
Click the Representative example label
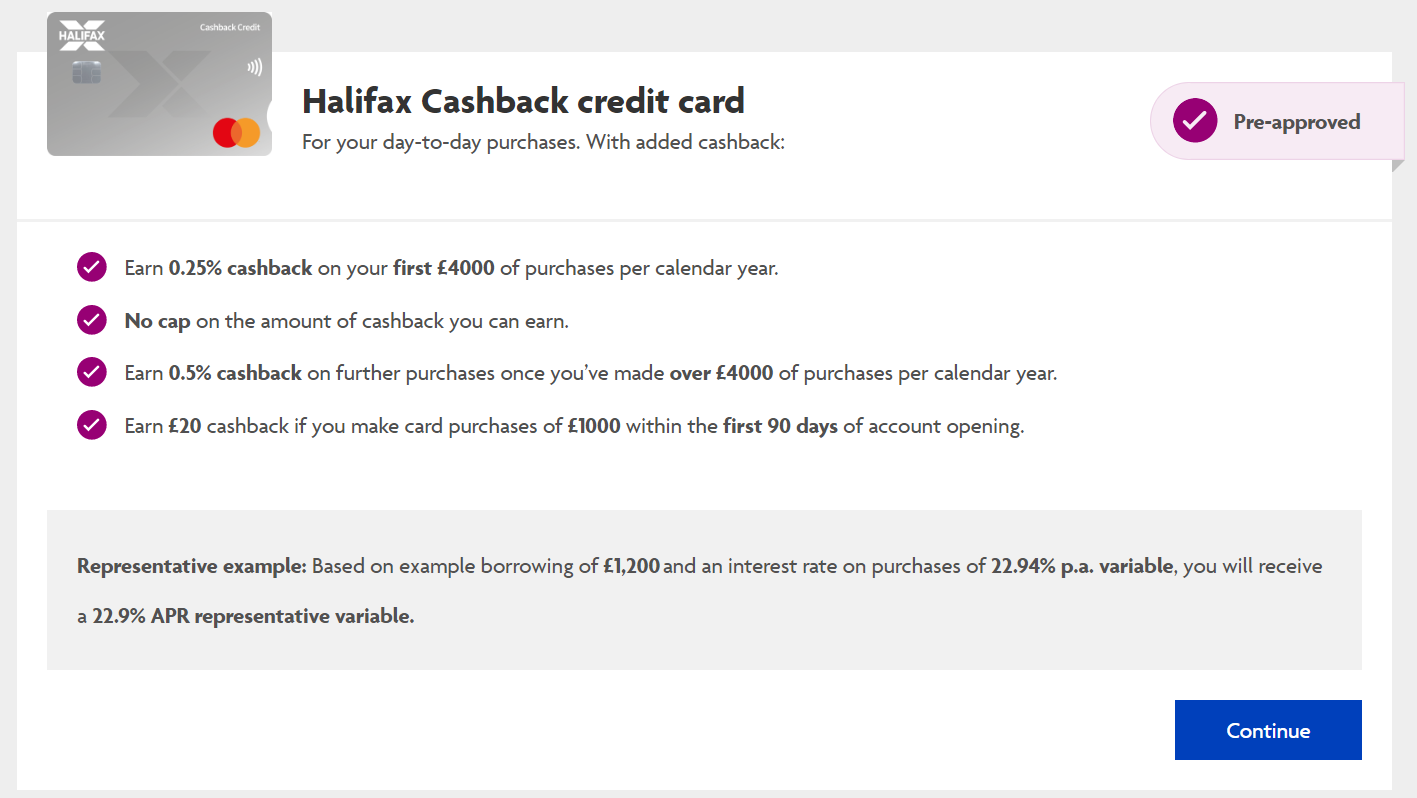(x=192, y=566)
